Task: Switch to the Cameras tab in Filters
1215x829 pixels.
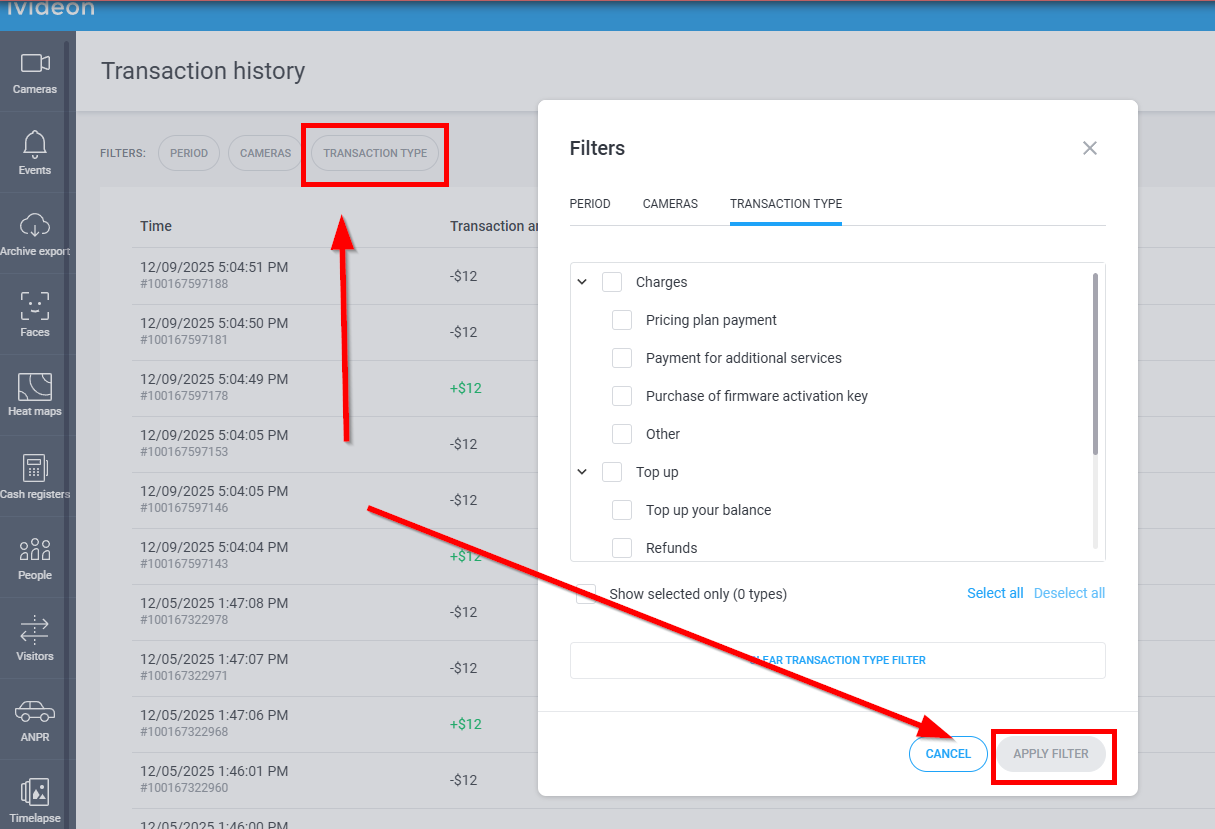Action: coord(670,204)
